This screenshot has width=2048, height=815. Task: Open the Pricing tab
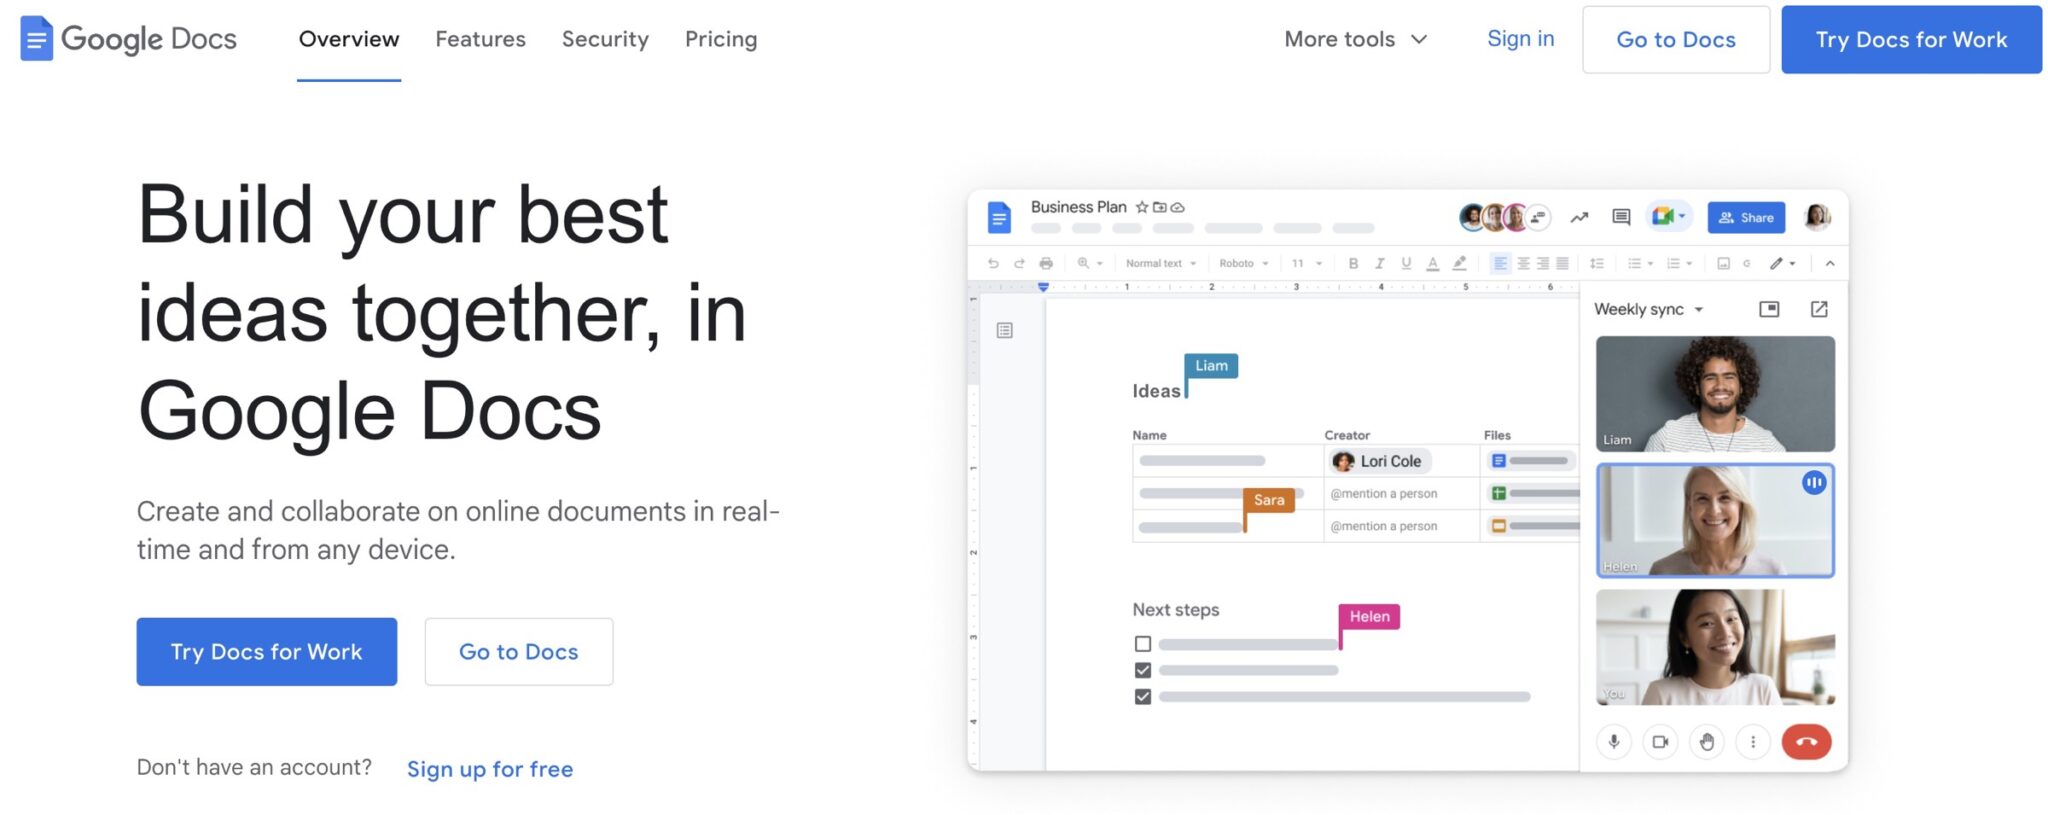(721, 39)
